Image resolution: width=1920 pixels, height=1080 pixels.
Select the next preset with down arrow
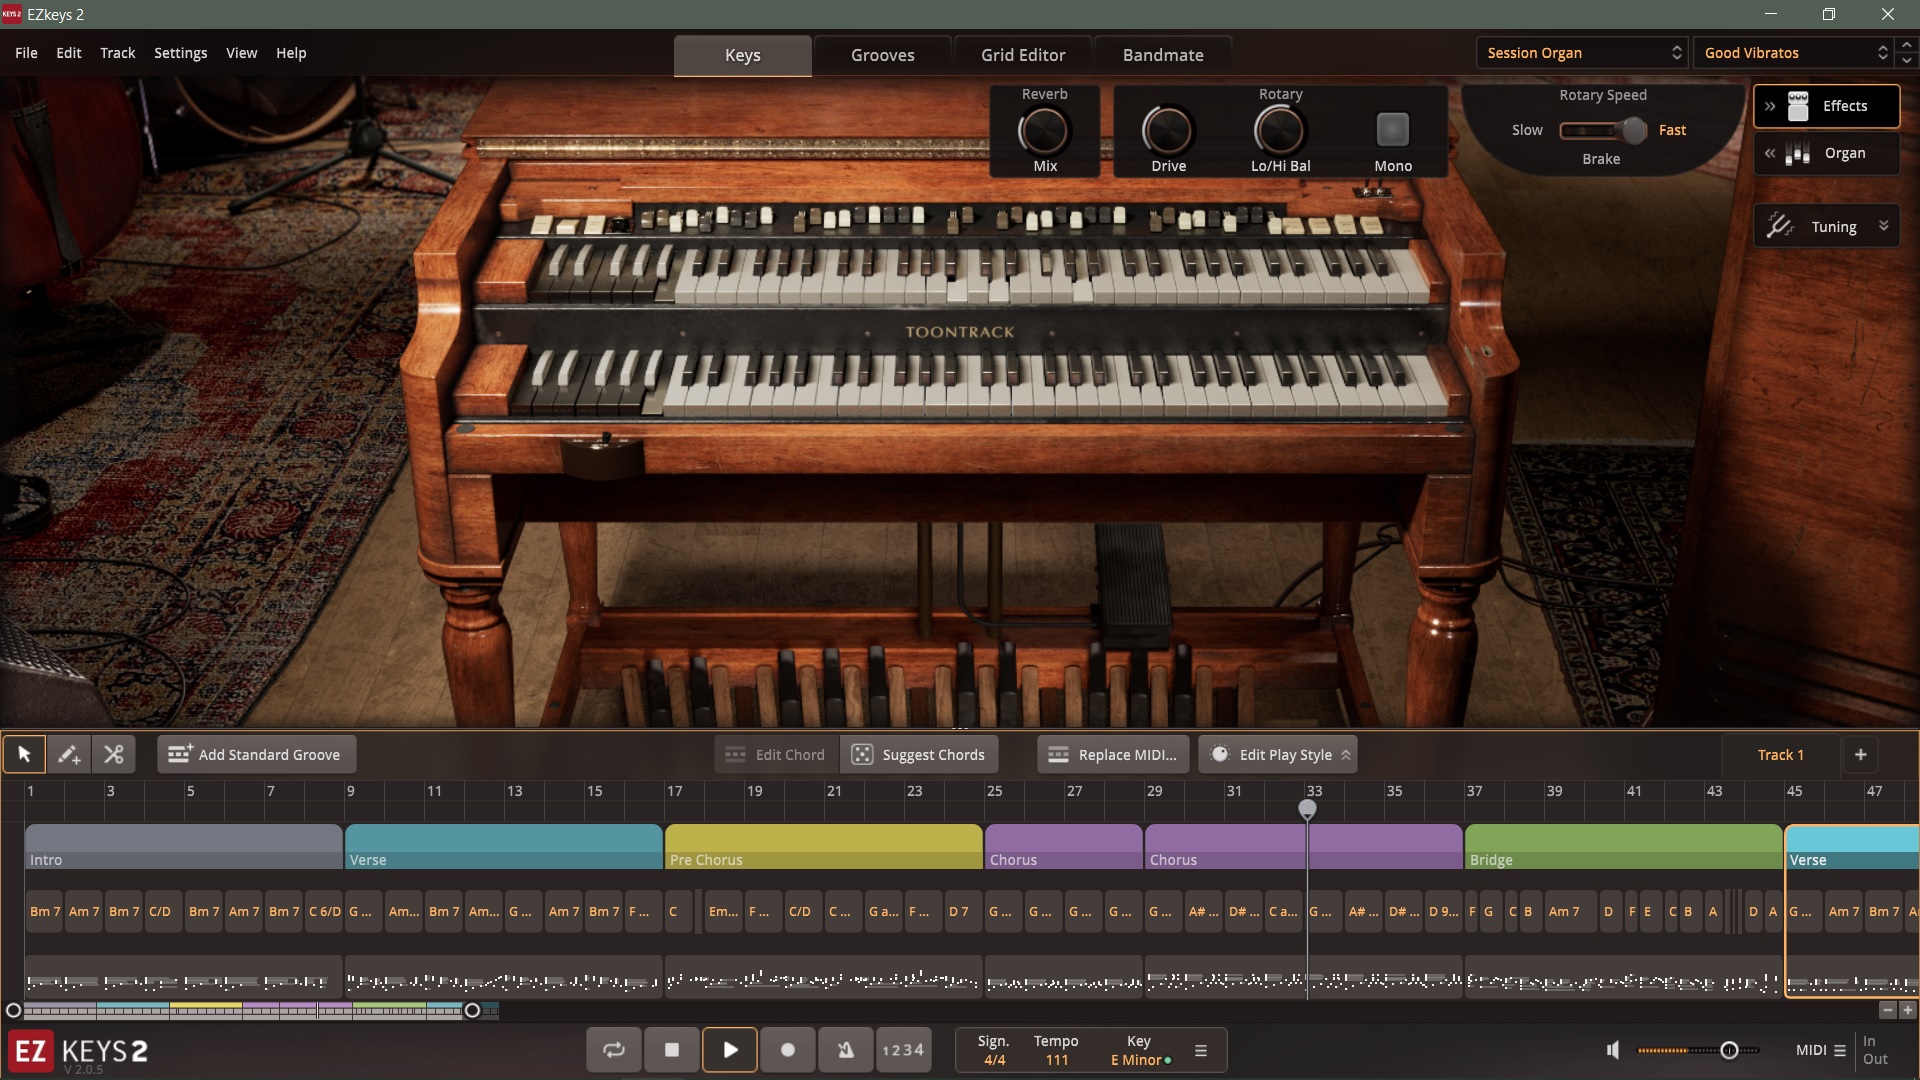(x=1907, y=60)
